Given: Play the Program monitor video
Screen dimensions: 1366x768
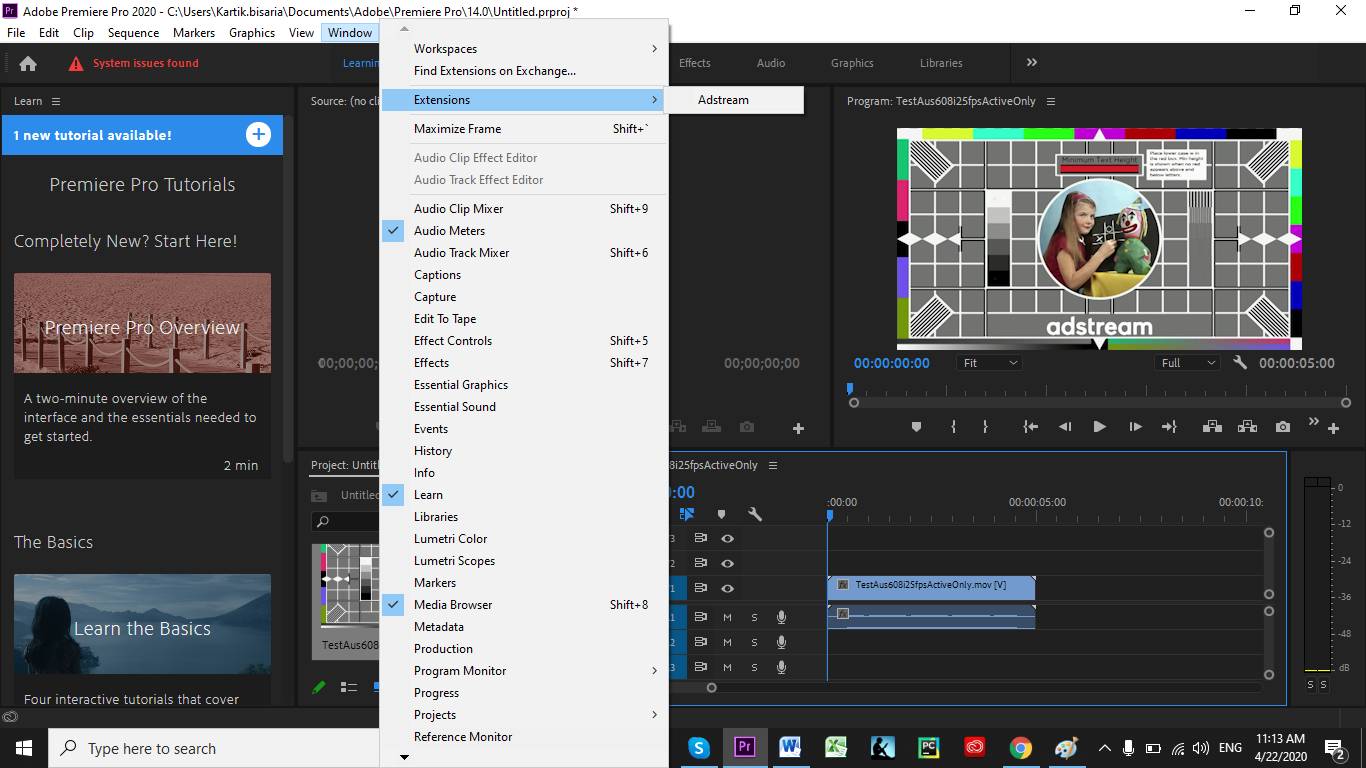Looking at the screenshot, I should click(x=1099, y=427).
